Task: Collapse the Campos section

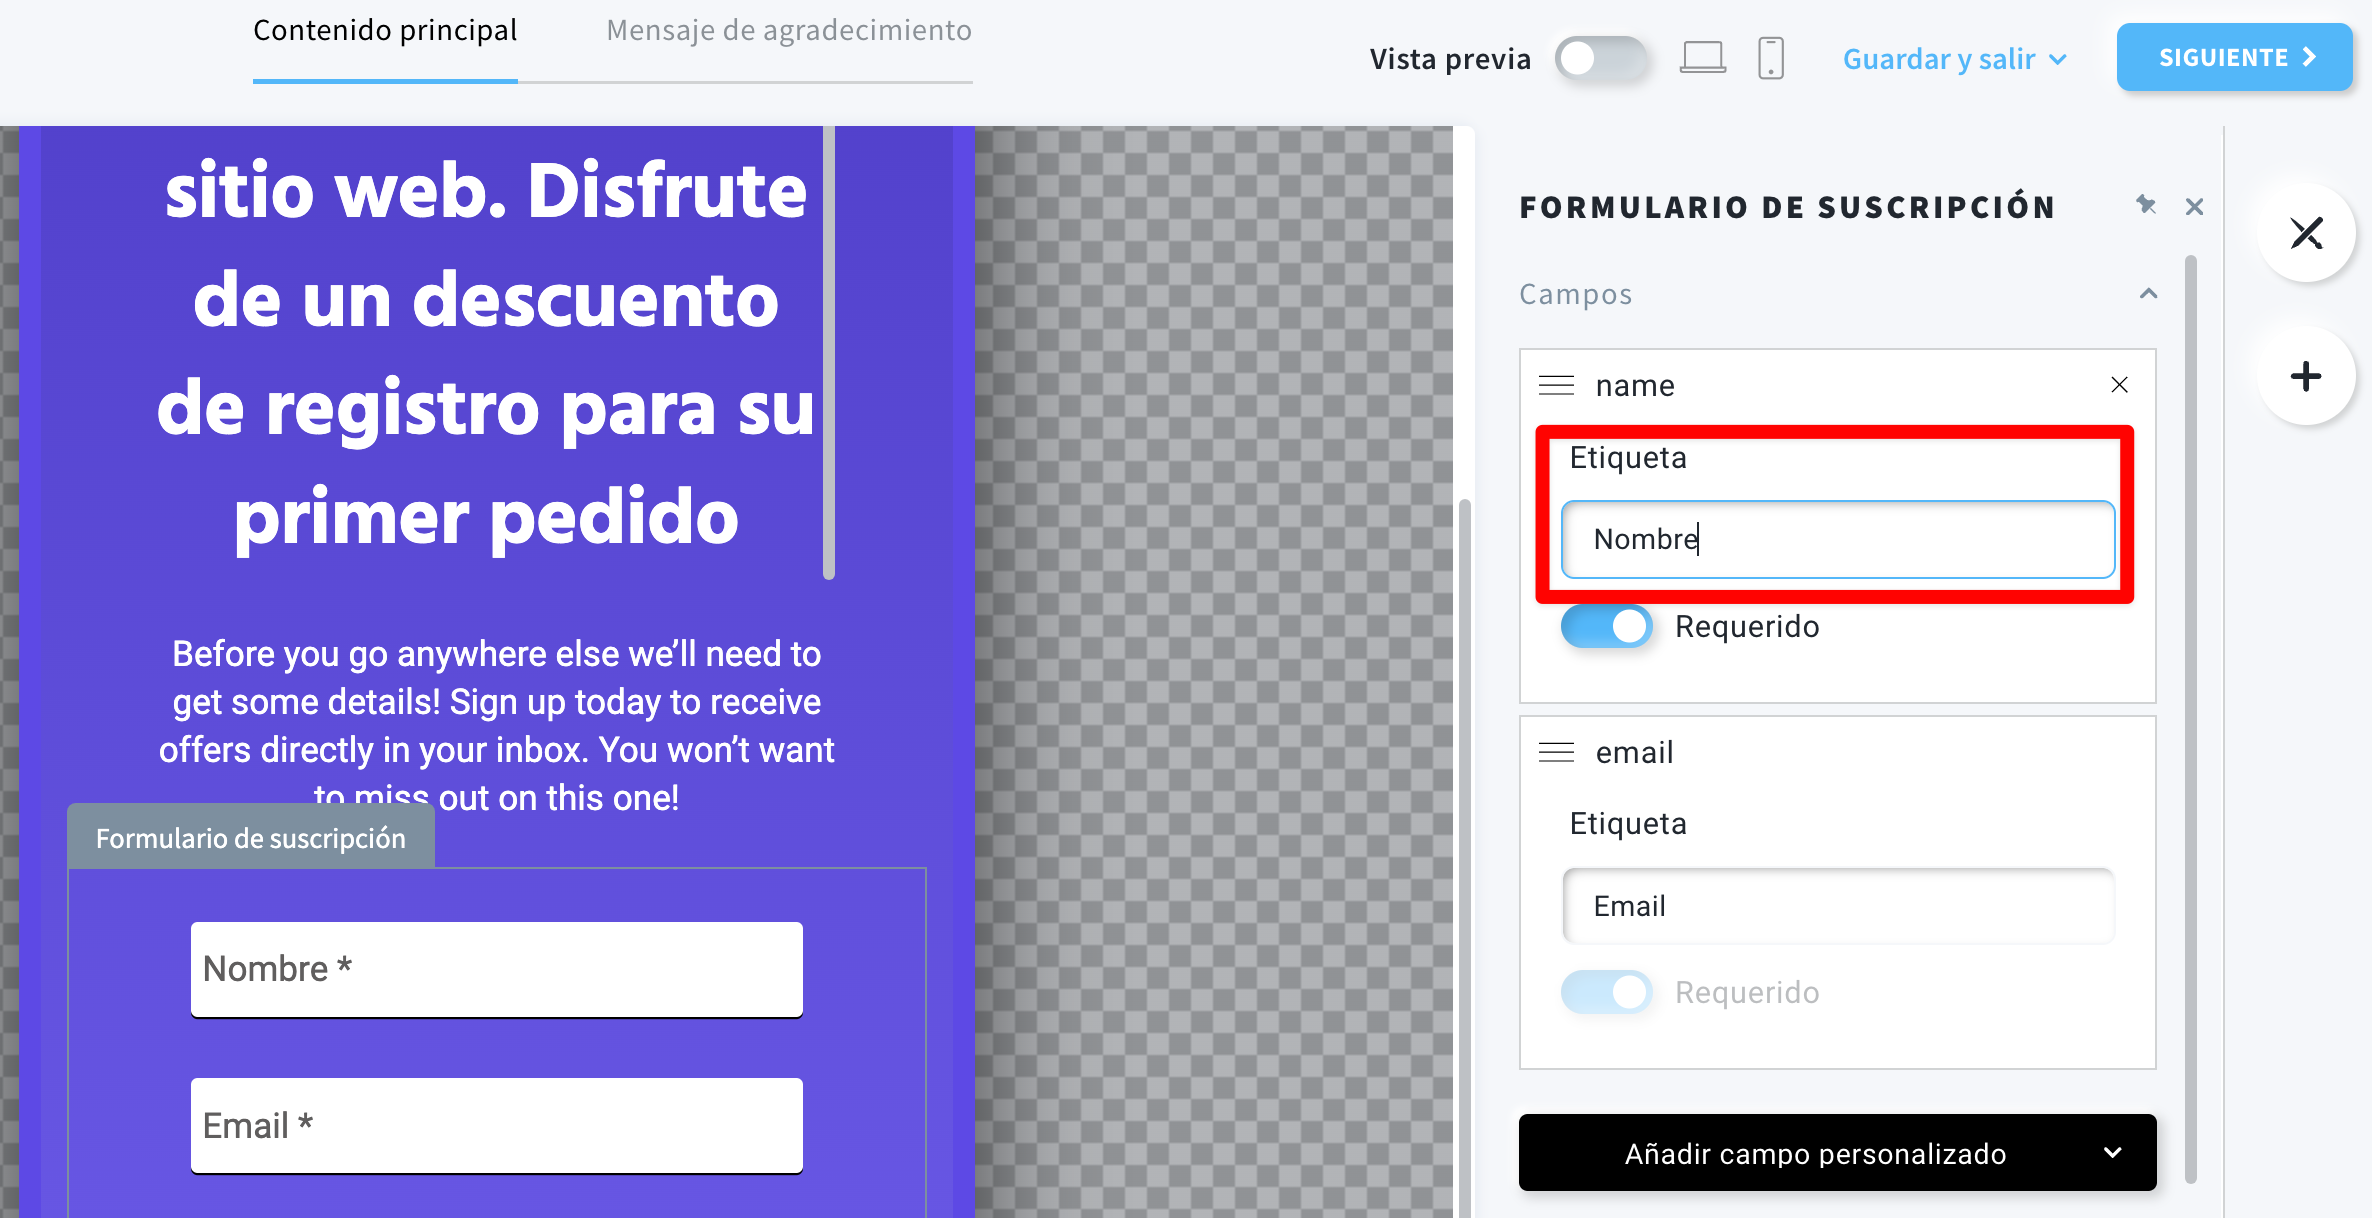Action: click(x=2148, y=294)
